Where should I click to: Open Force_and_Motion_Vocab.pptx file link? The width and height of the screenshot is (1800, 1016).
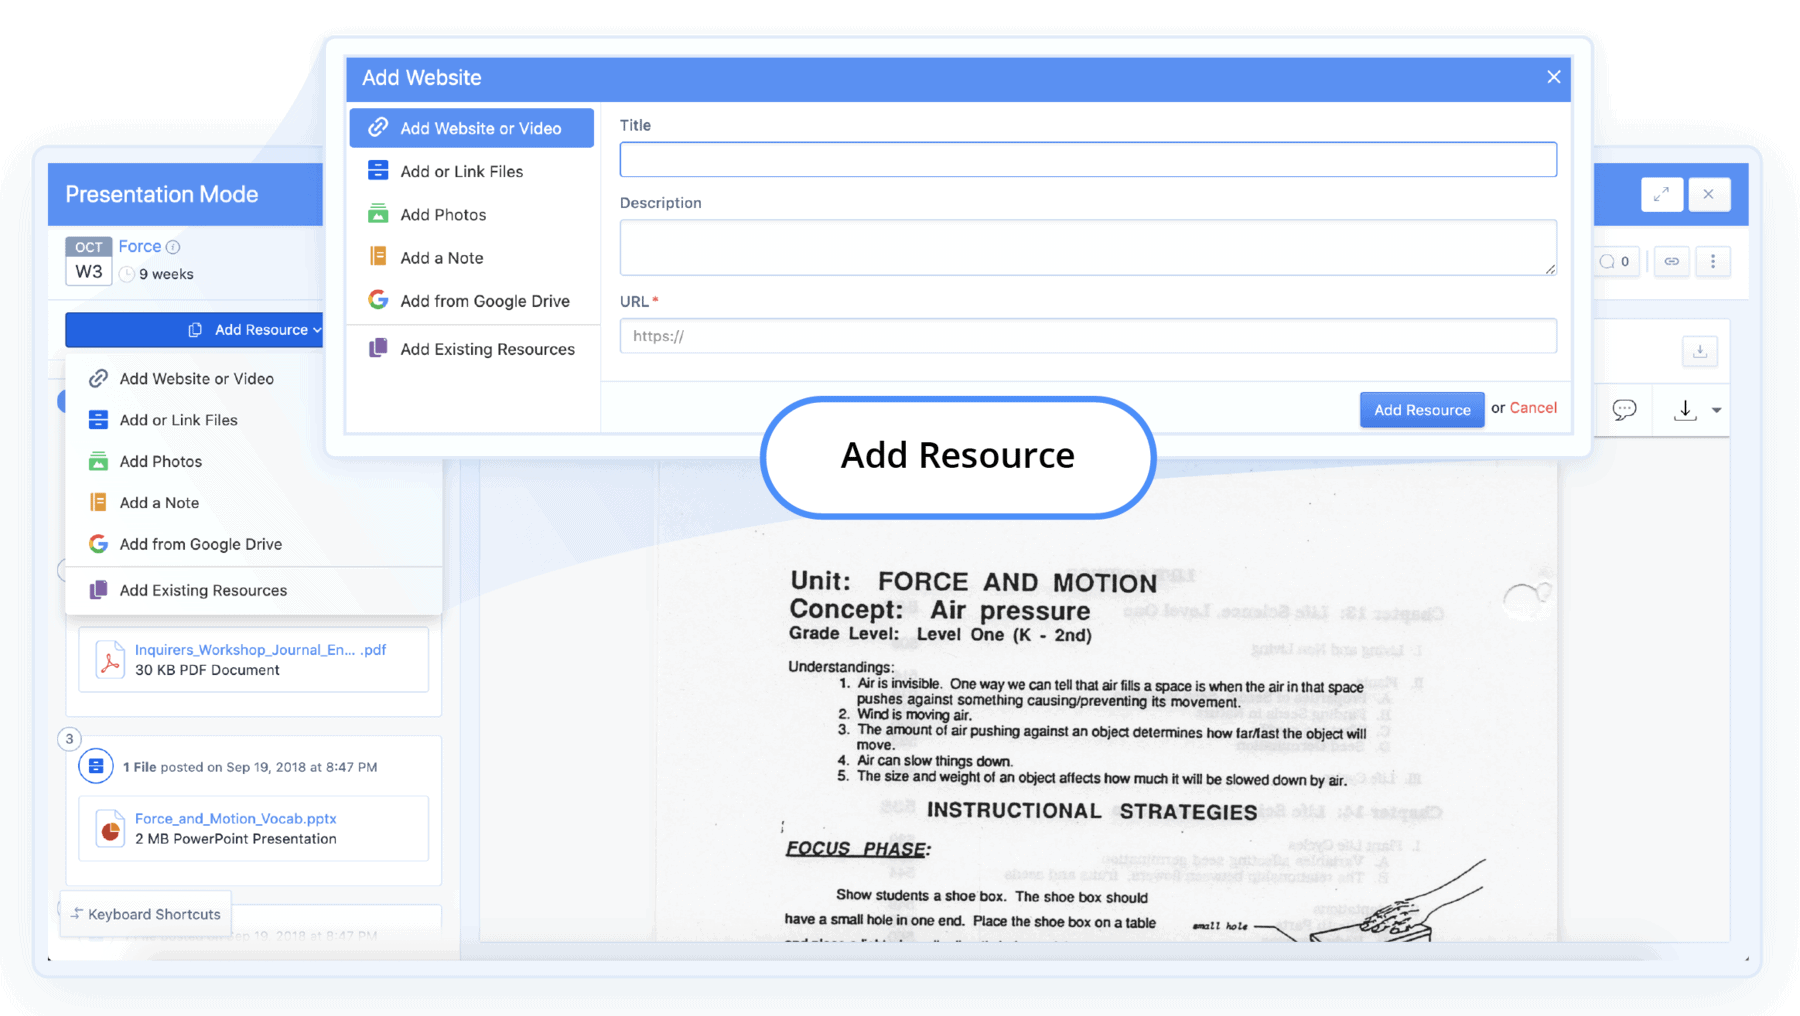point(236,818)
